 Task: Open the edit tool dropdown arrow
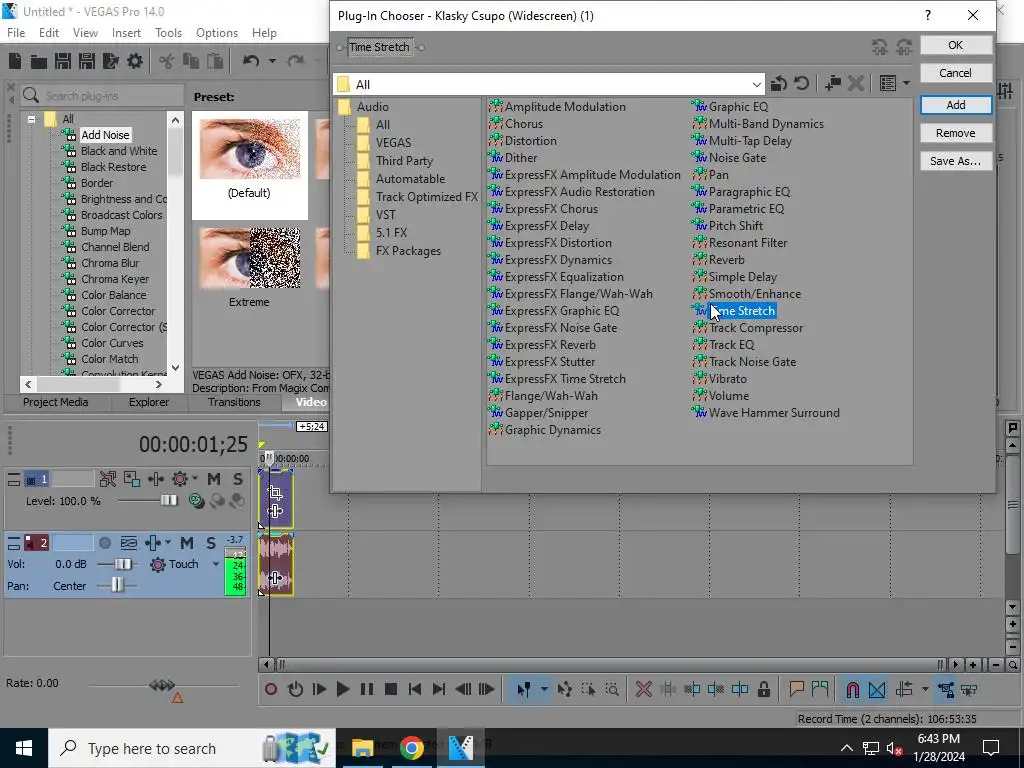[543, 689]
